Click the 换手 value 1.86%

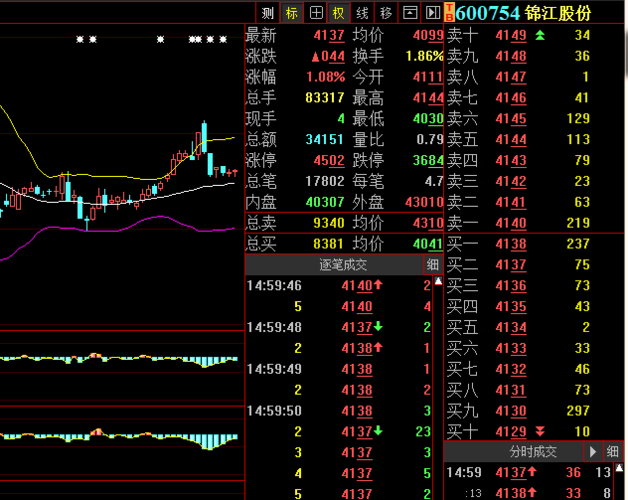(x=425, y=56)
